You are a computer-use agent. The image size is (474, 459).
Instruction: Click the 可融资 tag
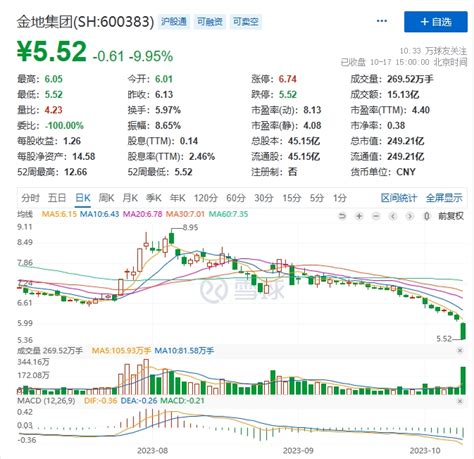click(210, 22)
